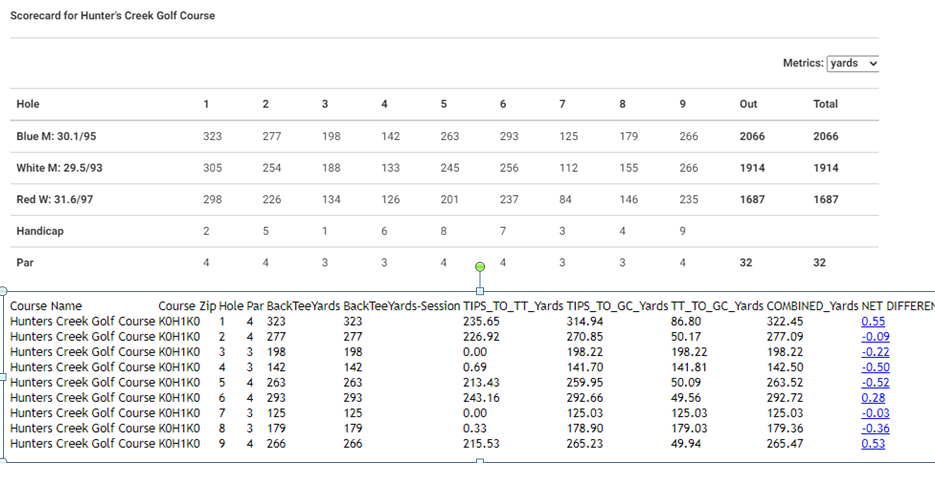Click White tee hole 1 yardage 305

click(x=212, y=168)
